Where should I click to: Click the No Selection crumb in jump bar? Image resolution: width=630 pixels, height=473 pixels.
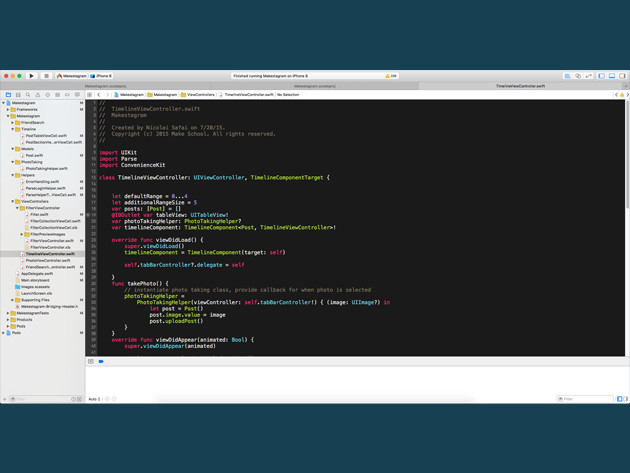tap(288, 95)
